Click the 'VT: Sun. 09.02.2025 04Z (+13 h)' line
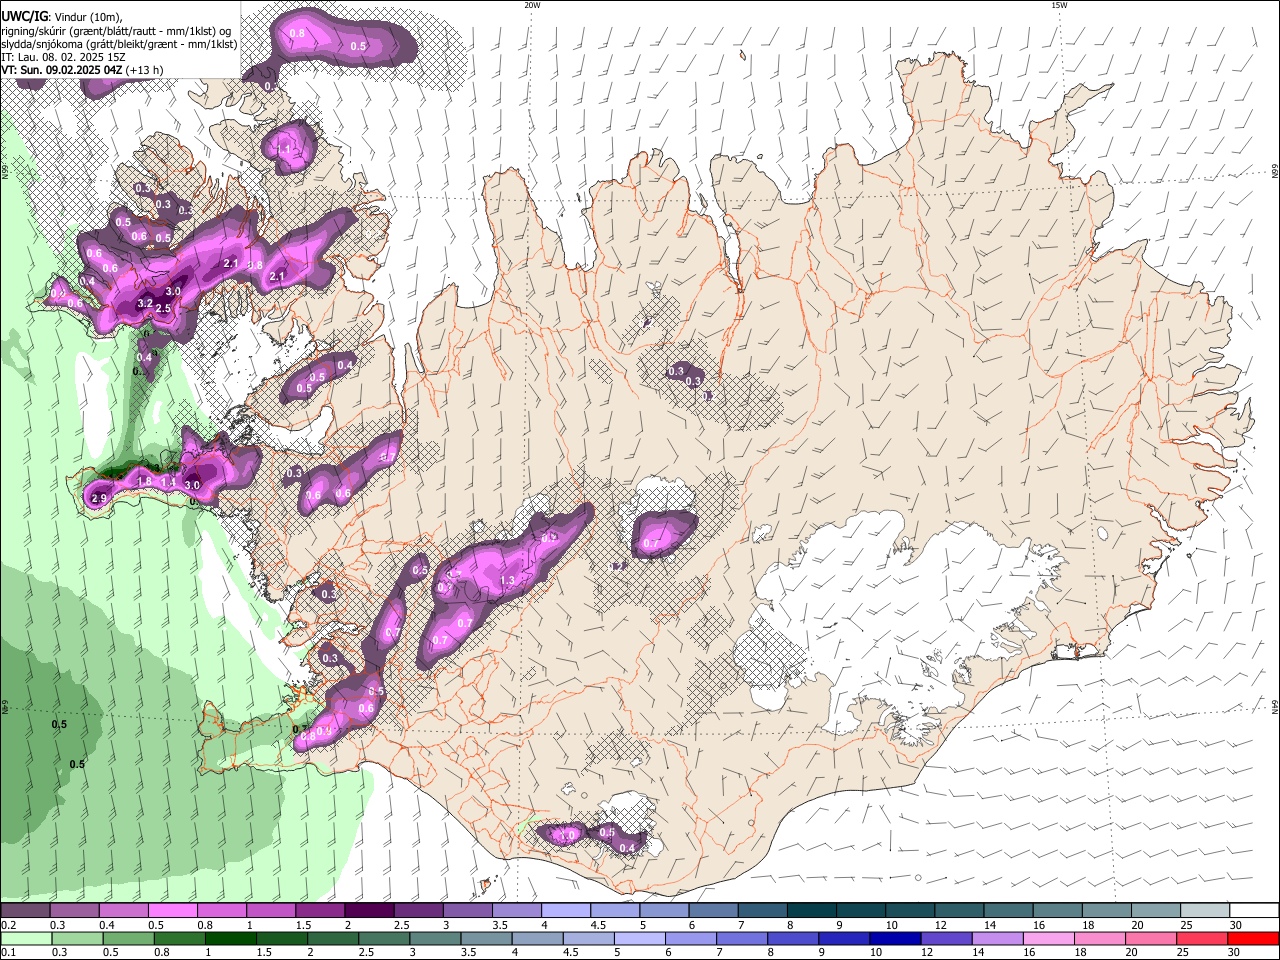 pyautogui.click(x=82, y=70)
